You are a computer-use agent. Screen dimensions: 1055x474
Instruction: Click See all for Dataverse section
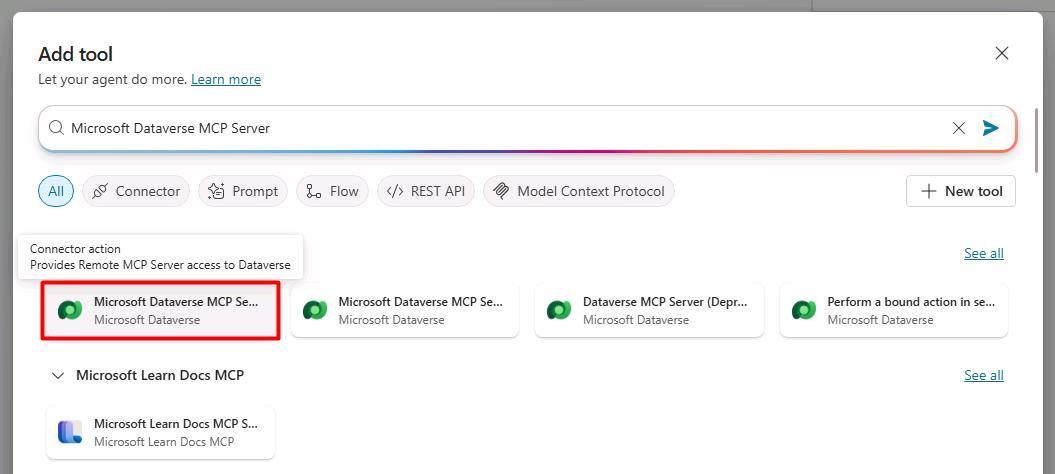pos(984,253)
